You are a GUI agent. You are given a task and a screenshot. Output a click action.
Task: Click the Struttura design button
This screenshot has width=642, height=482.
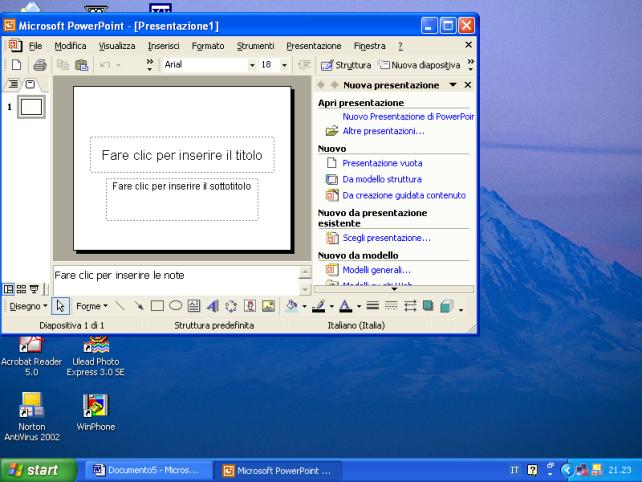click(346, 65)
